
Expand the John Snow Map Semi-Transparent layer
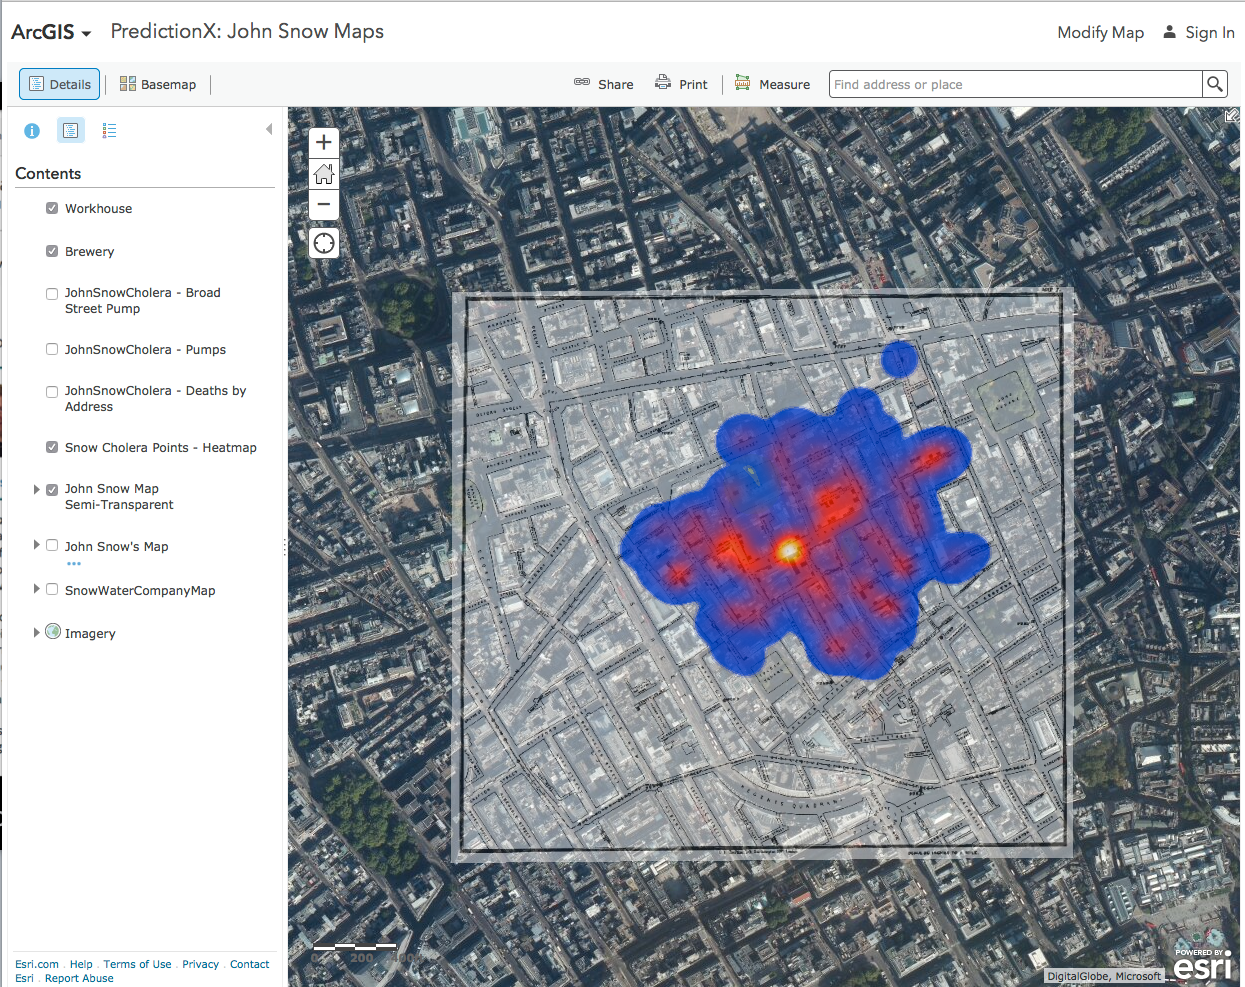point(37,489)
